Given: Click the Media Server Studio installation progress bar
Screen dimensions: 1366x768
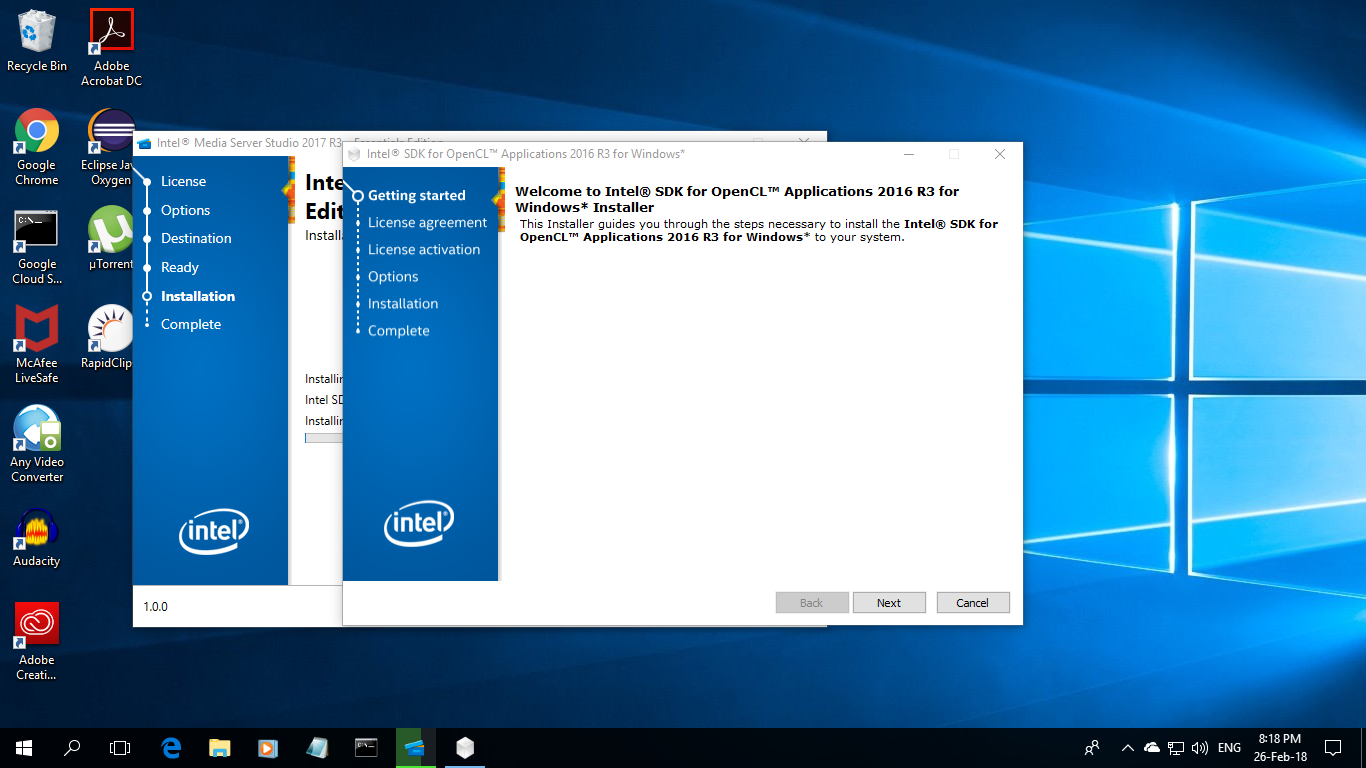Looking at the screenshot, I should tap(324, 438).
